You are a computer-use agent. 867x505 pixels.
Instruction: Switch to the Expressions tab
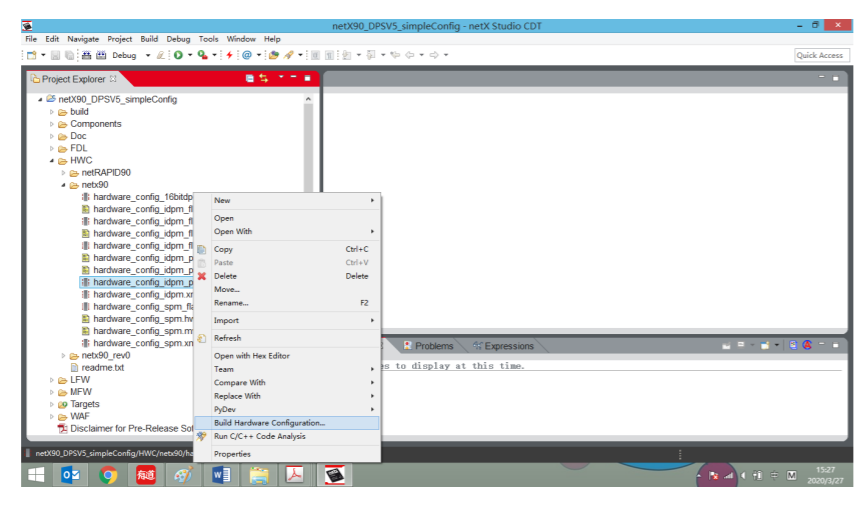tap(503, 346)
